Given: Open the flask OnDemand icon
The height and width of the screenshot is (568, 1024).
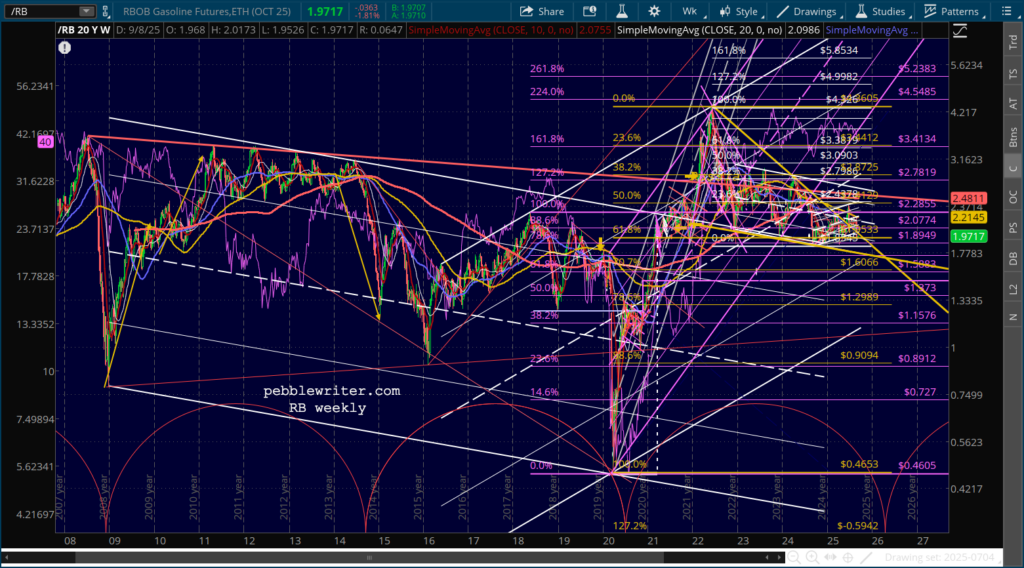Looking at the screenshot, I should point(622,11).
